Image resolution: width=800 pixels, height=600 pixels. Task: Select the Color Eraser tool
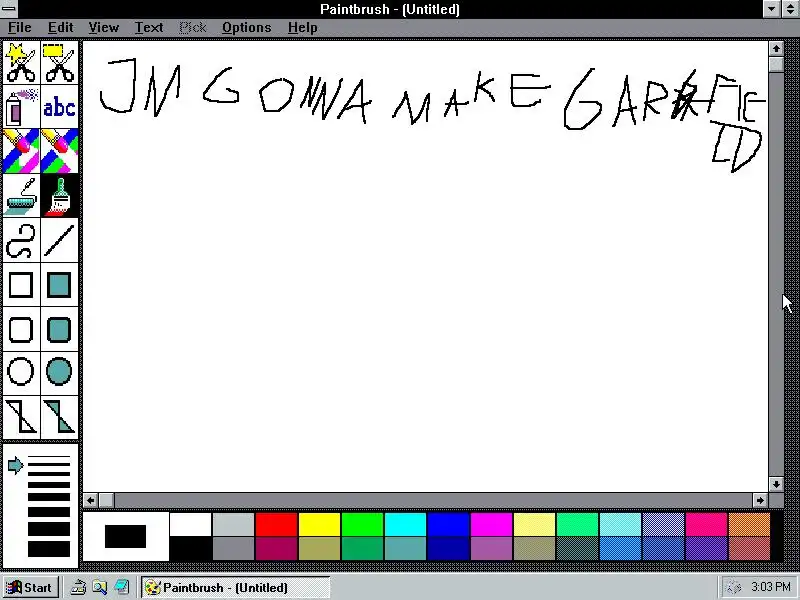coord(21,151)
